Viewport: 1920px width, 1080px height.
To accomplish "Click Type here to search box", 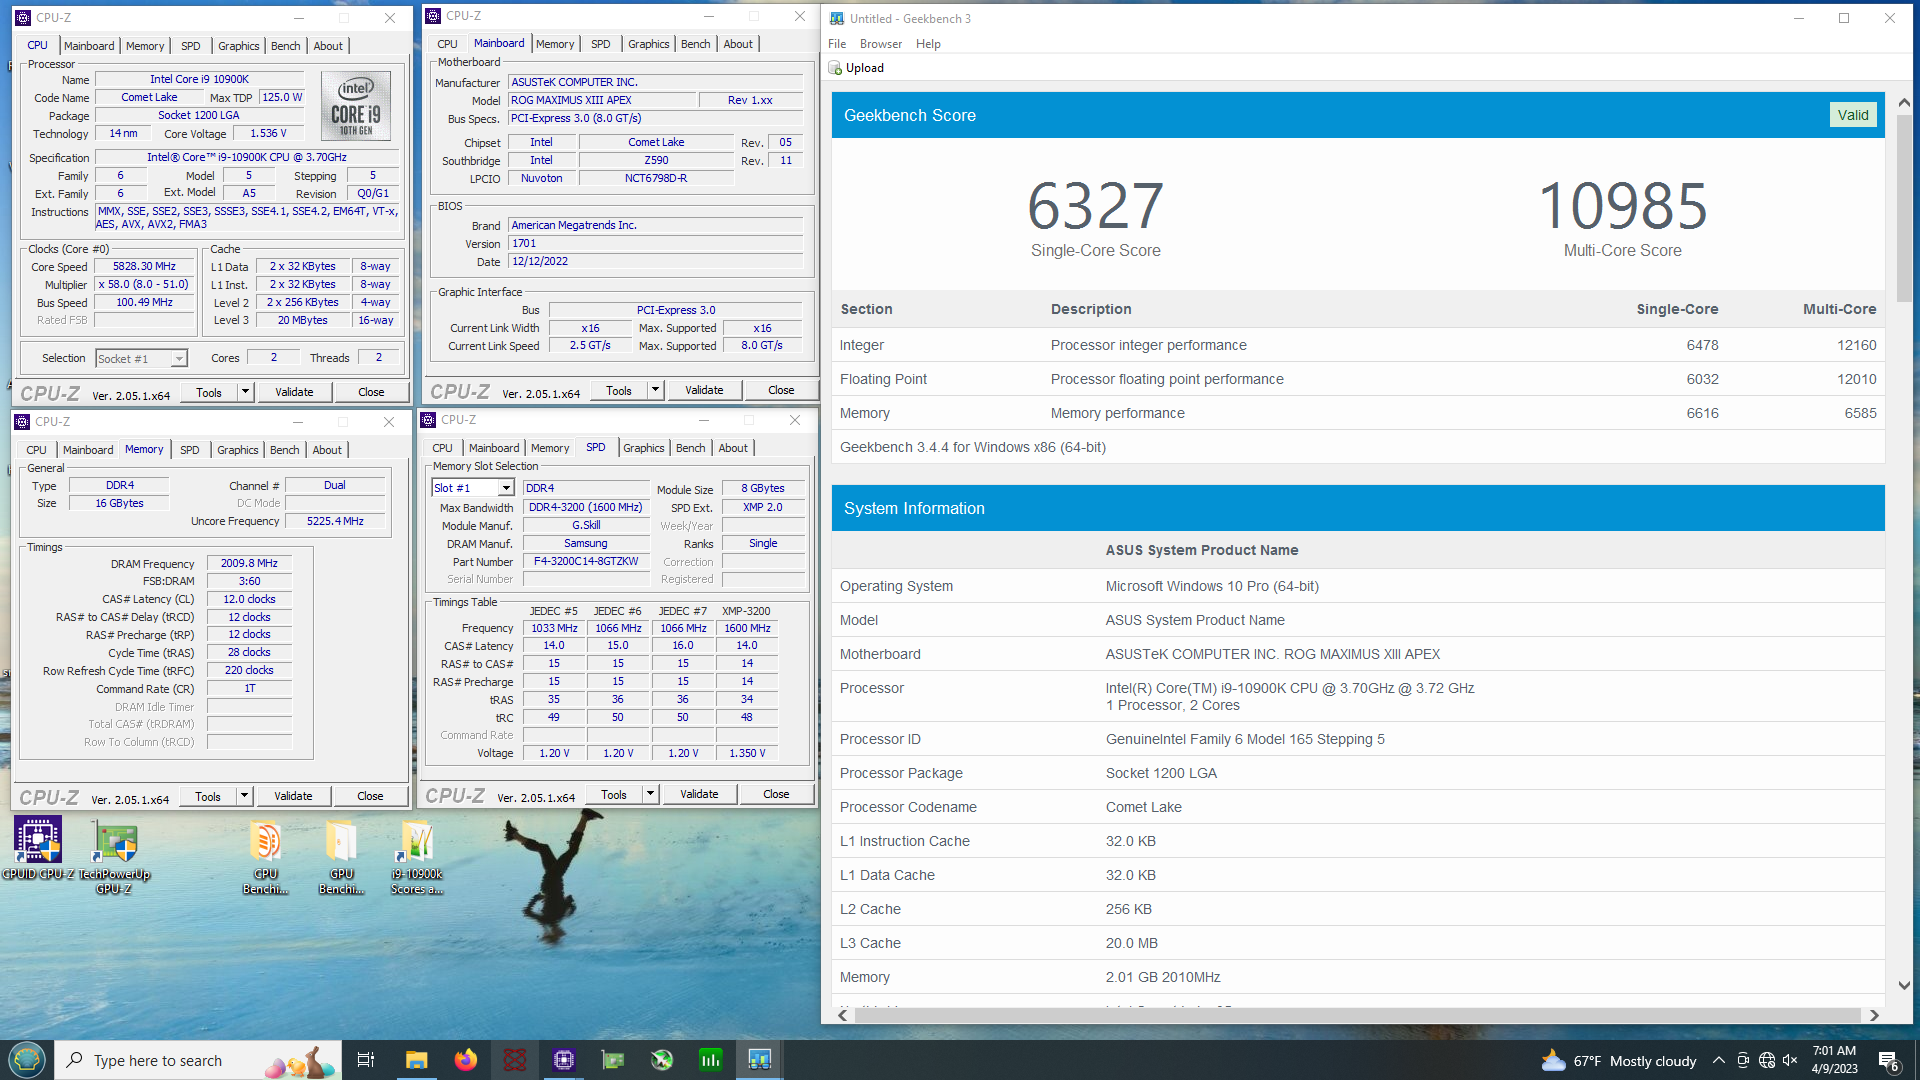I will (198, 1060).
